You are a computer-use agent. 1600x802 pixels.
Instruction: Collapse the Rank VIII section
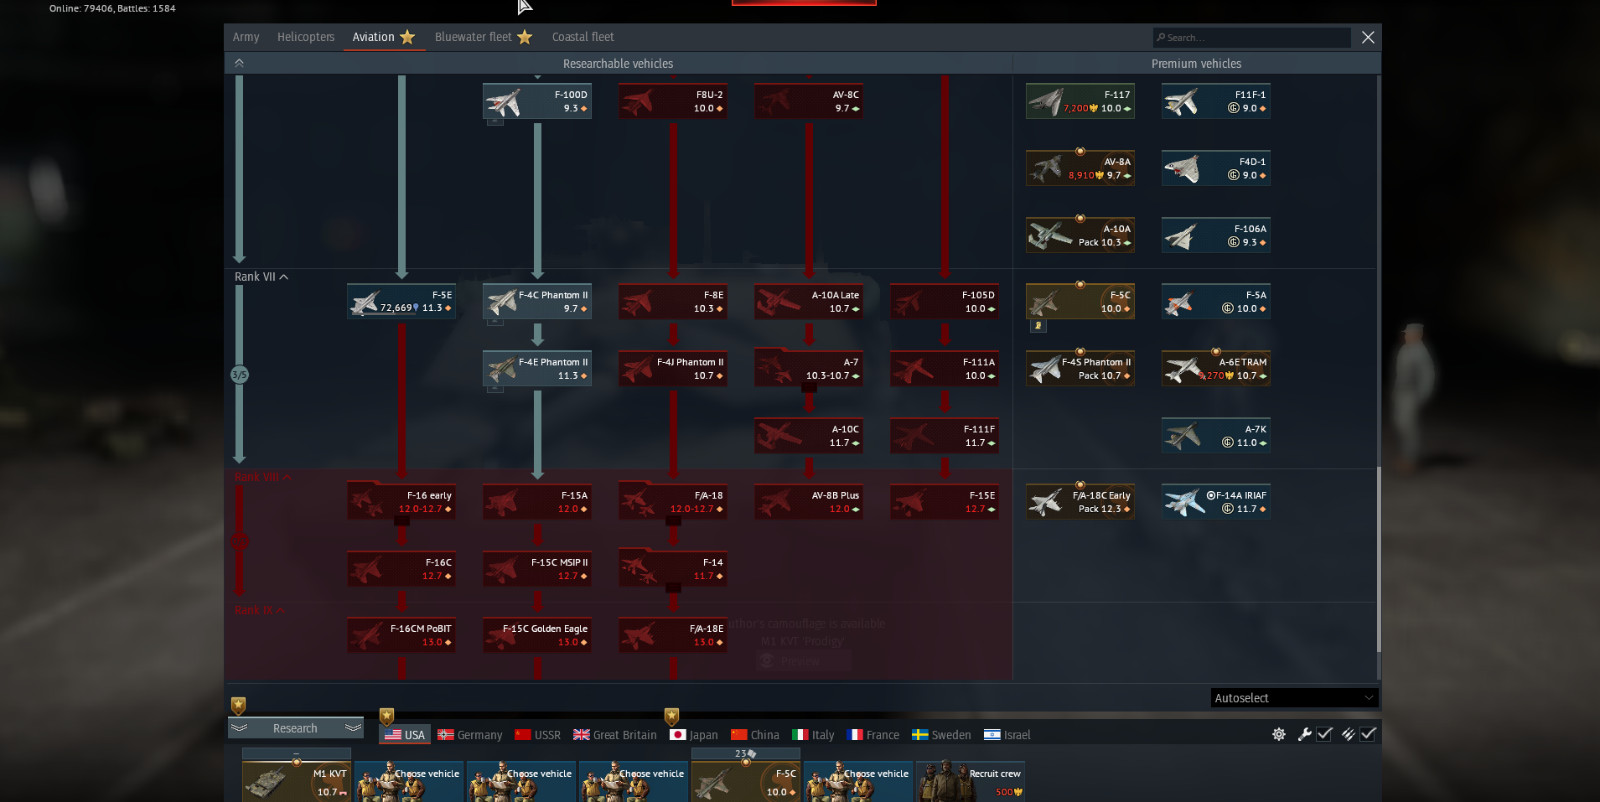pos(263,477)
